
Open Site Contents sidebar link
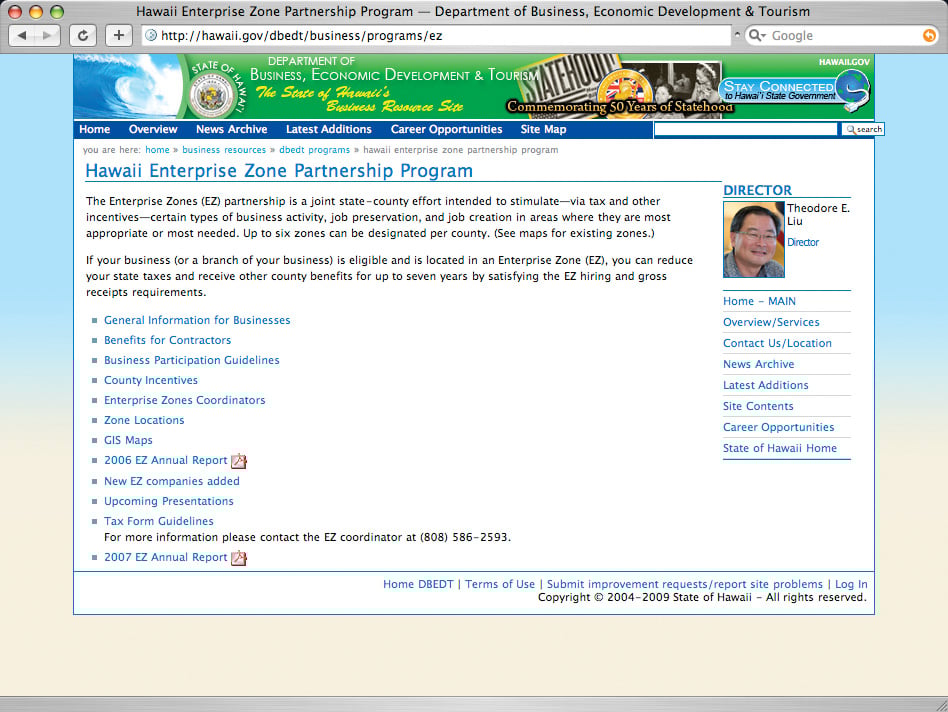coord(758,406)
